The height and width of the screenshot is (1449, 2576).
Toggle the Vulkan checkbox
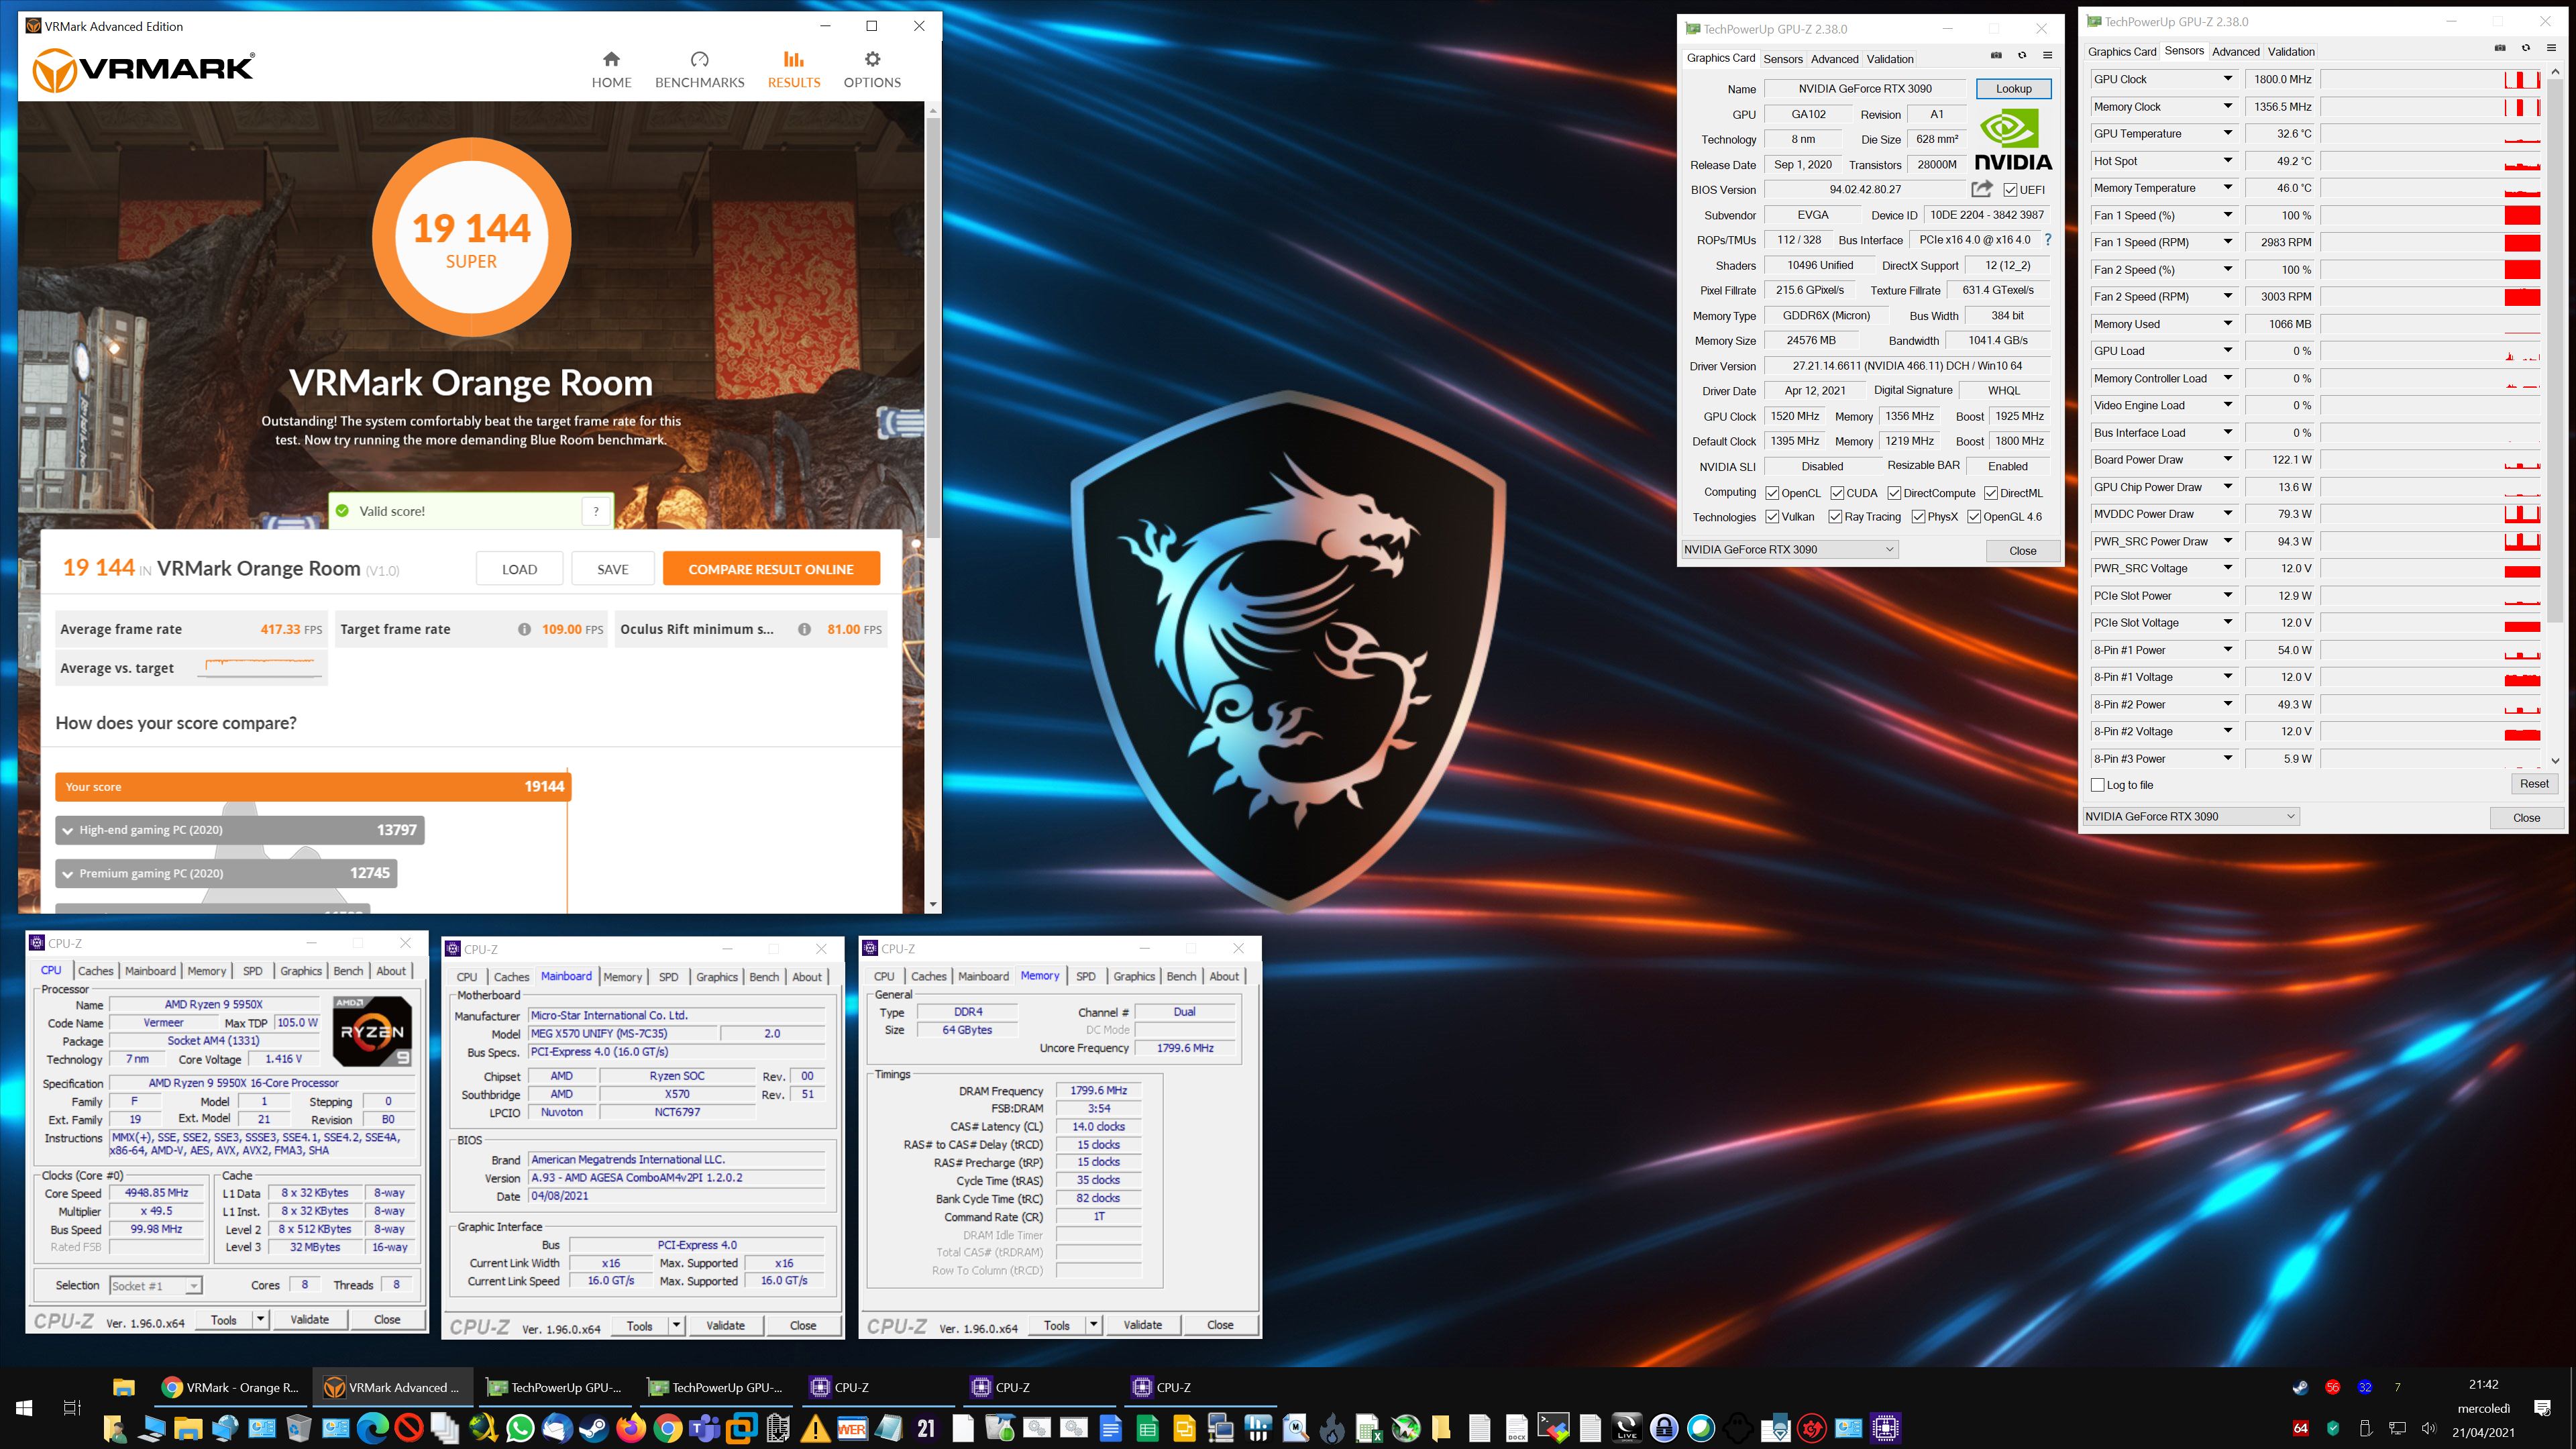point(1772,517)
